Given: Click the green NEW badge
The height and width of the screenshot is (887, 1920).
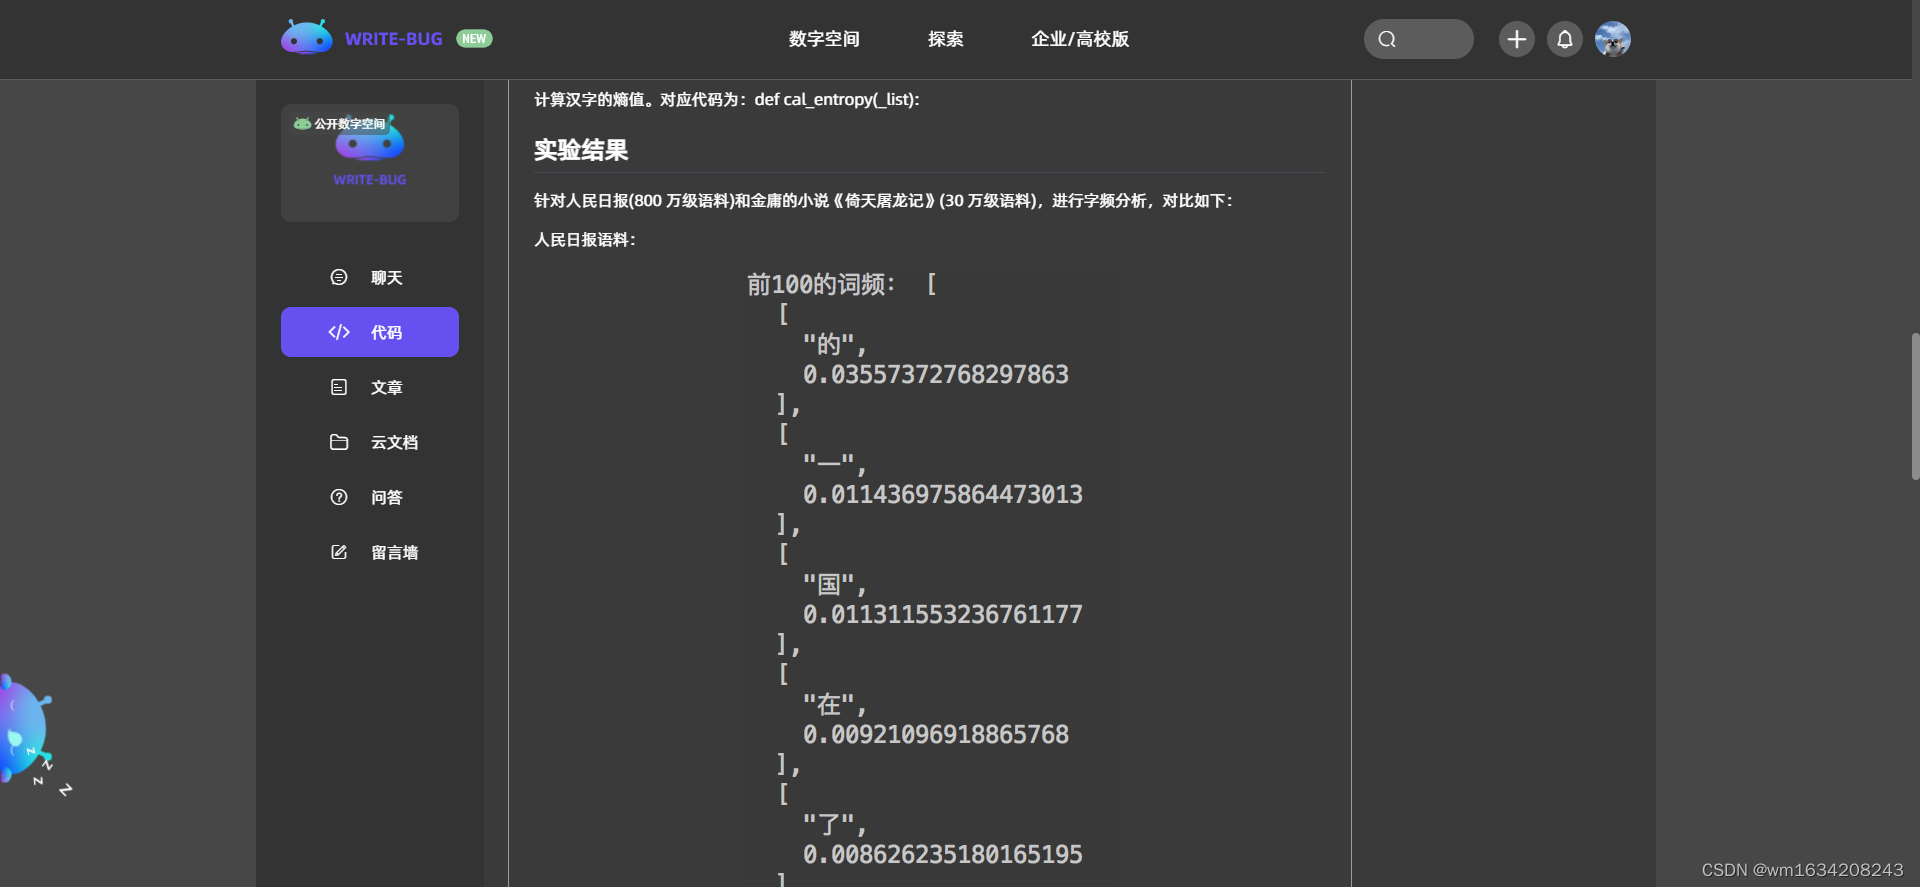Looking at the screenshot, I should pyautogui.click(x=474, y=39).
